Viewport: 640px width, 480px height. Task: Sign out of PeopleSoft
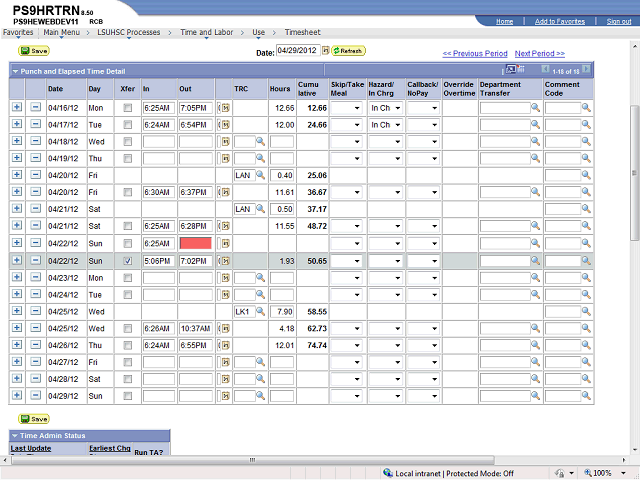point(619,21)
